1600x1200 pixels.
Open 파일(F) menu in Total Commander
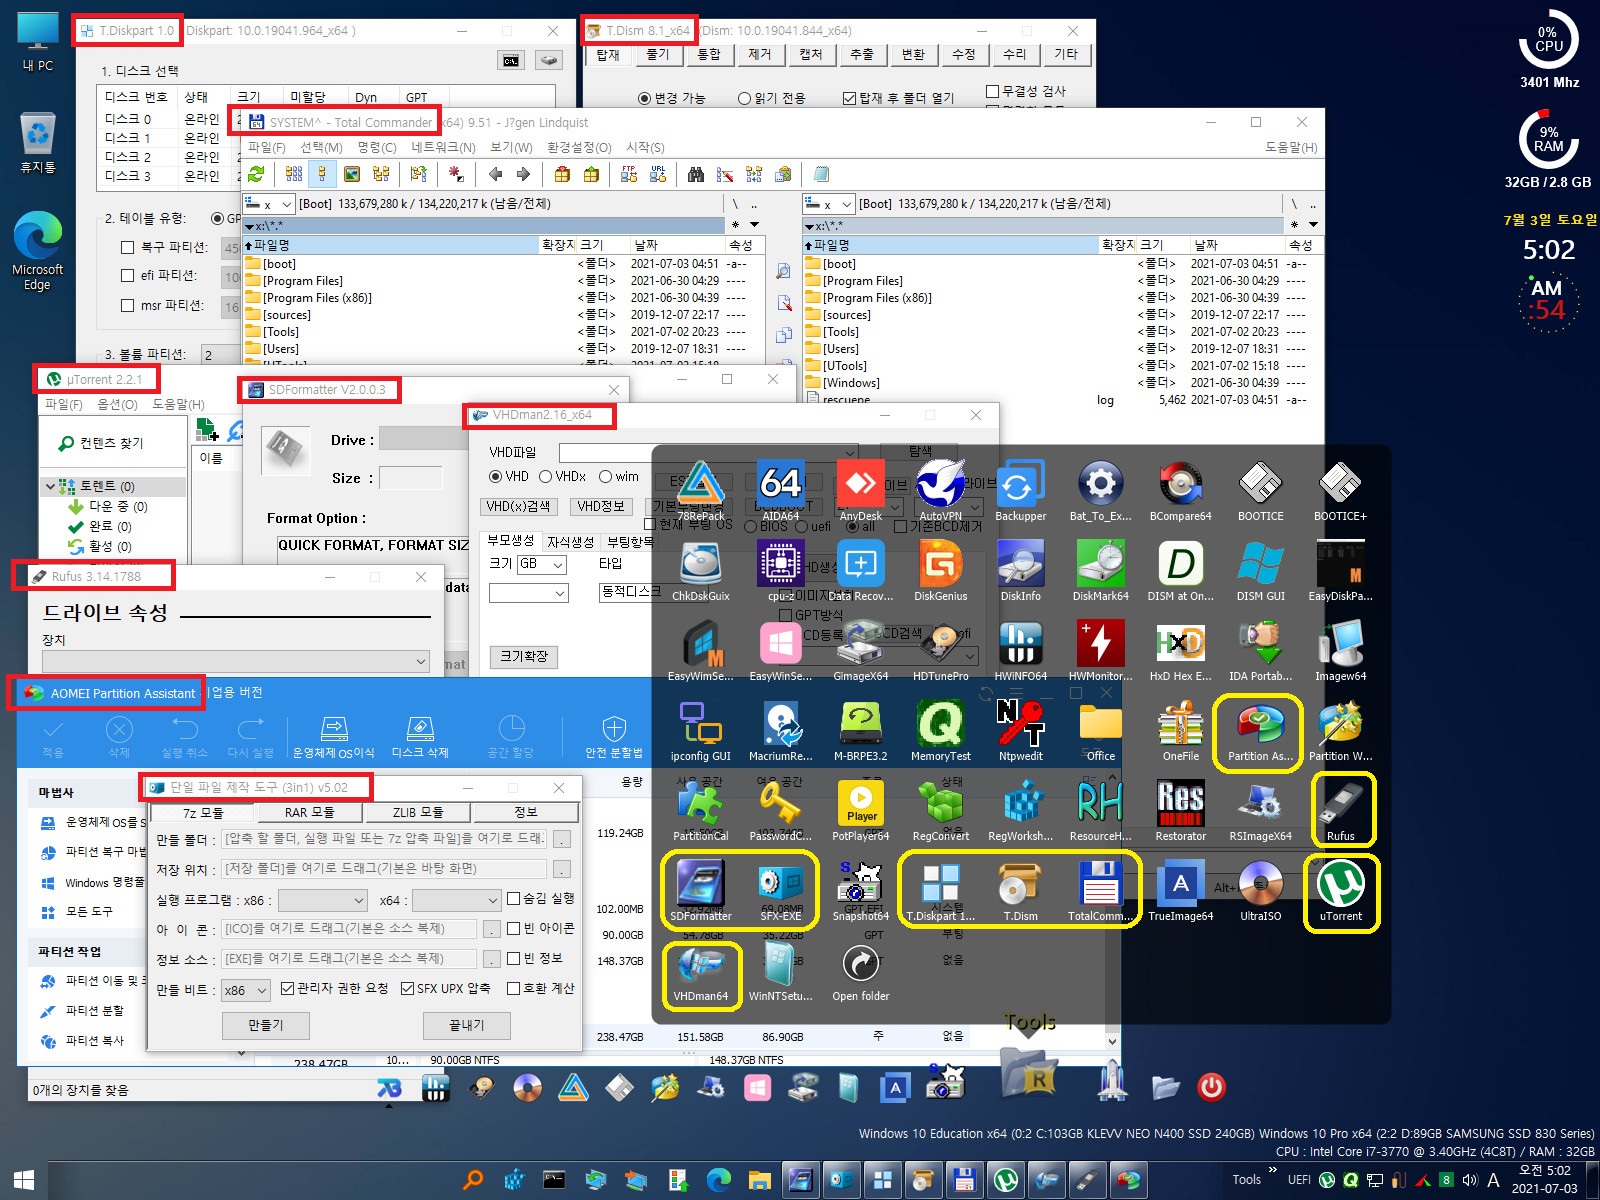point(267,147)
